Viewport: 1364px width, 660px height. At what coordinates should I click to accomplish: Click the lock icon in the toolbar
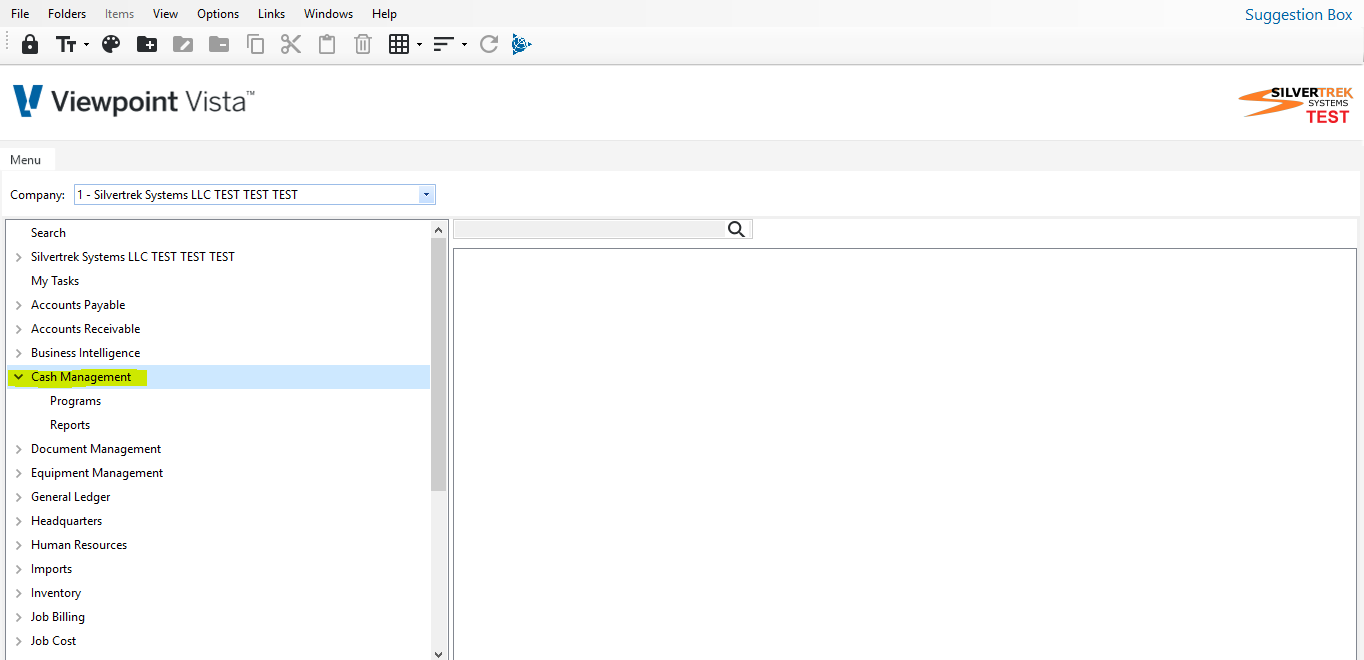pyautogui.click(x=30, y=44)
